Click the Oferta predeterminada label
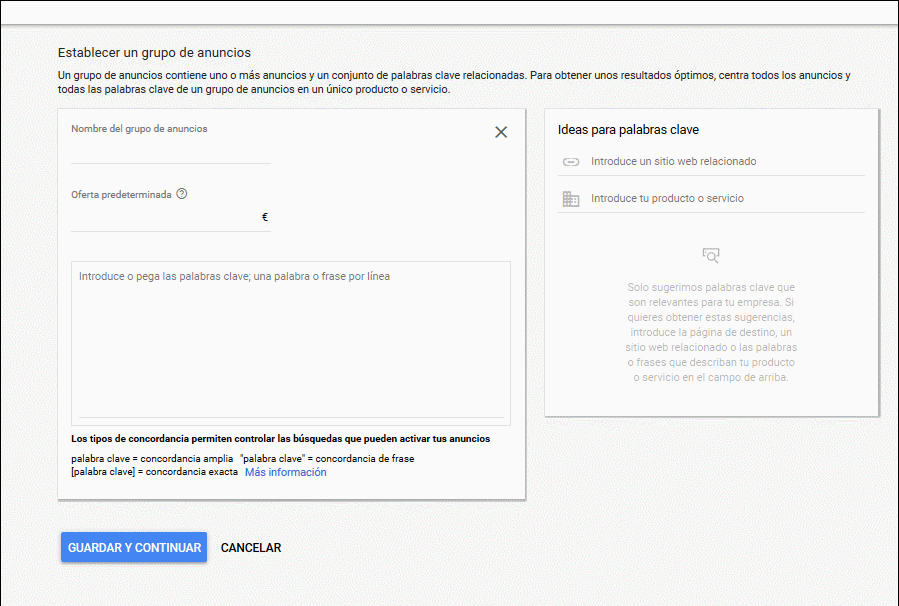 point(122,195)
